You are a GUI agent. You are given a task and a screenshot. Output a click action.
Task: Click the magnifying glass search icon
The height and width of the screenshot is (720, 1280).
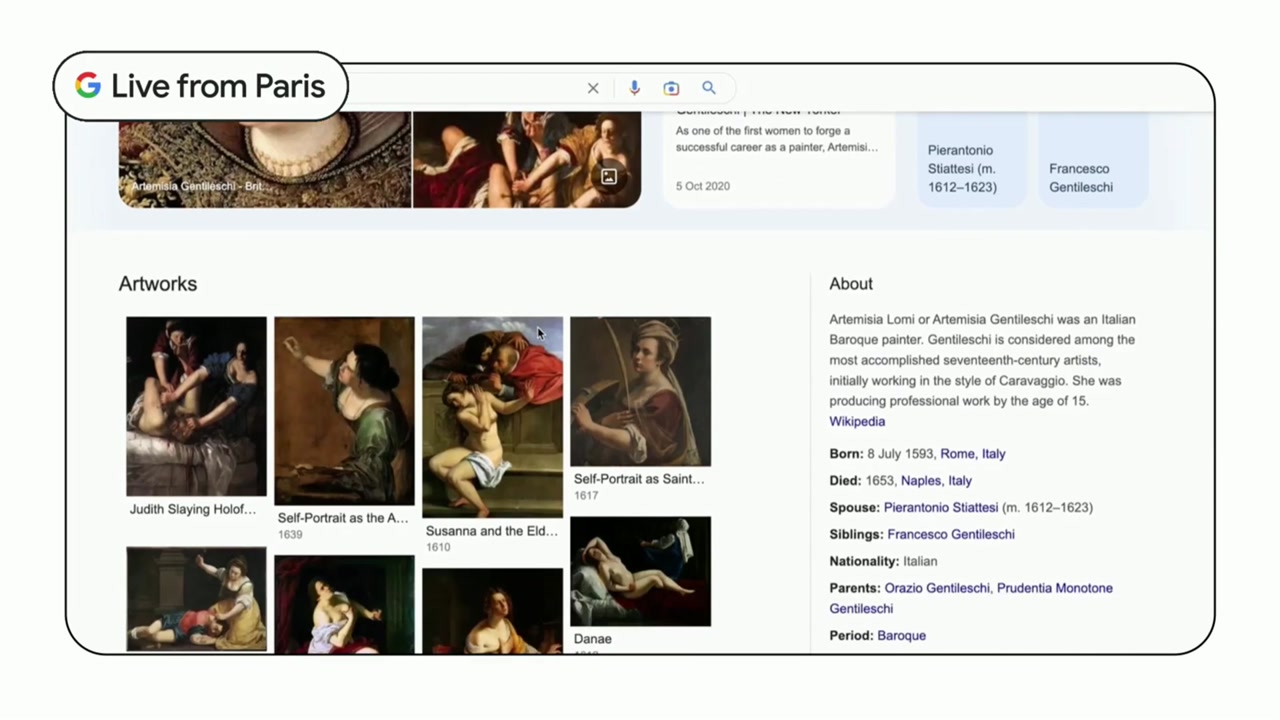pyautogui.click(x=709, y=88)
